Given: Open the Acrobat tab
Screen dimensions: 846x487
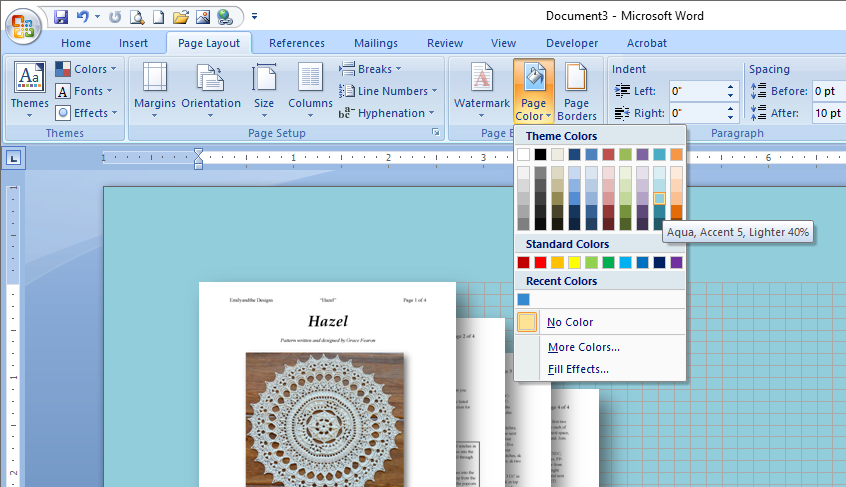Looking at the screenshot, I should coord(646,43).
